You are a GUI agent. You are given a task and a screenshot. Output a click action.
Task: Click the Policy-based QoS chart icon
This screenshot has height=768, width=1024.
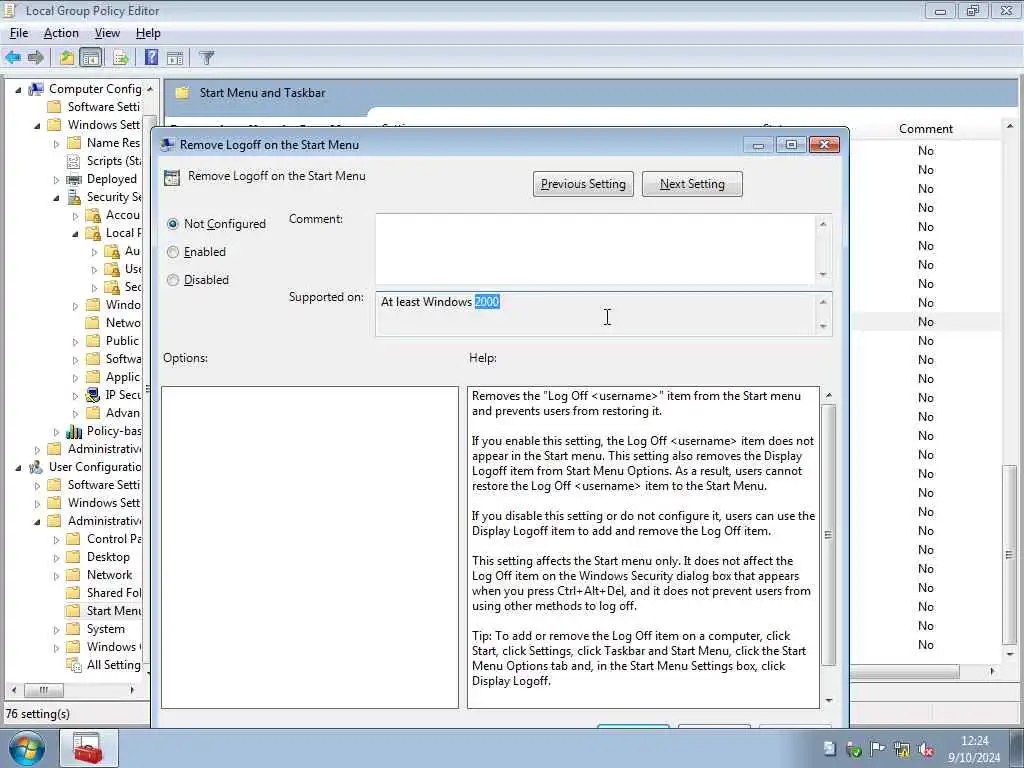coord(74,431)
